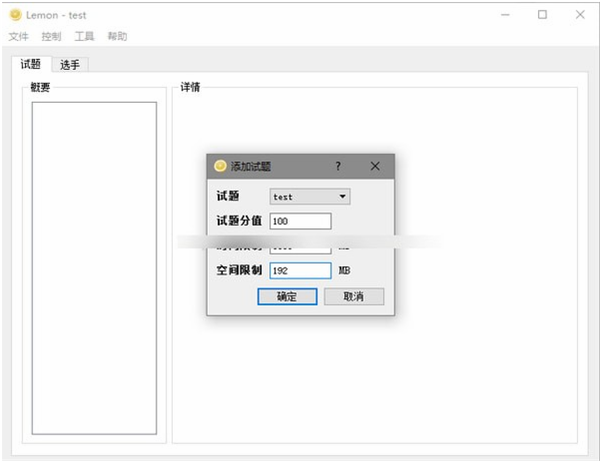Click the 空间限制 field with 192

300,270
